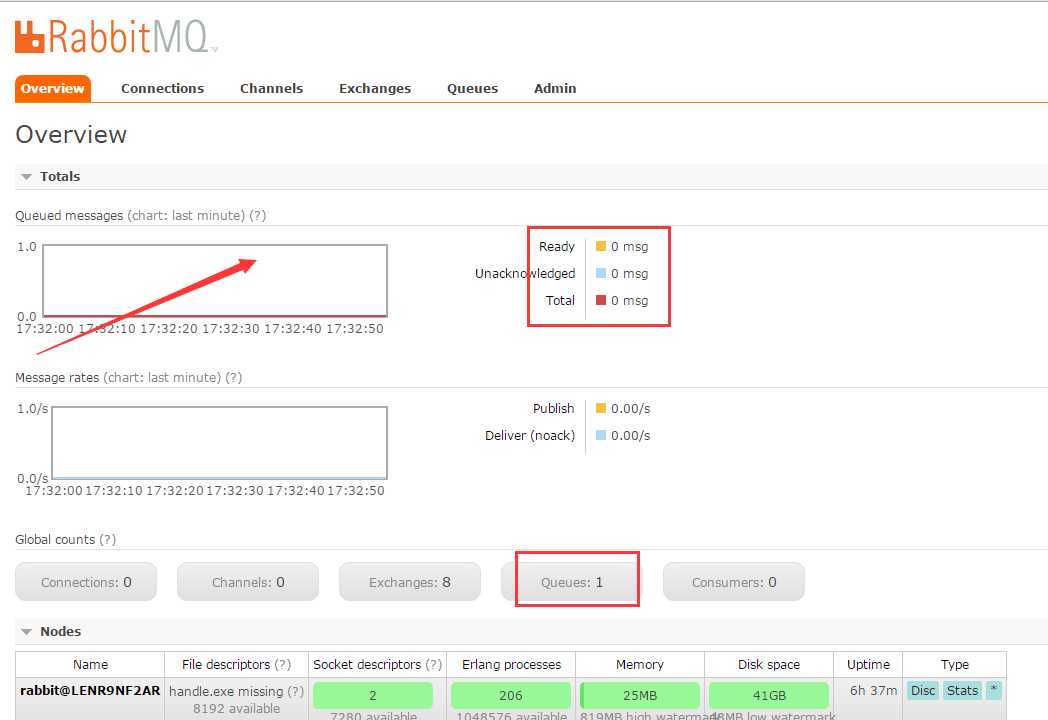Open the Queued messages help (?)

pyautogui.click(x=257, y=215)
